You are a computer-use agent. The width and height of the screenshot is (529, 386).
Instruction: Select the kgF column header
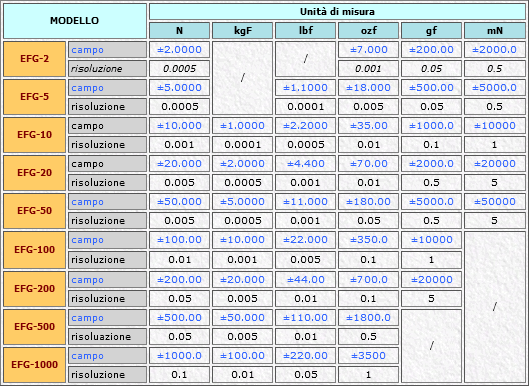(x=243, y=31)
